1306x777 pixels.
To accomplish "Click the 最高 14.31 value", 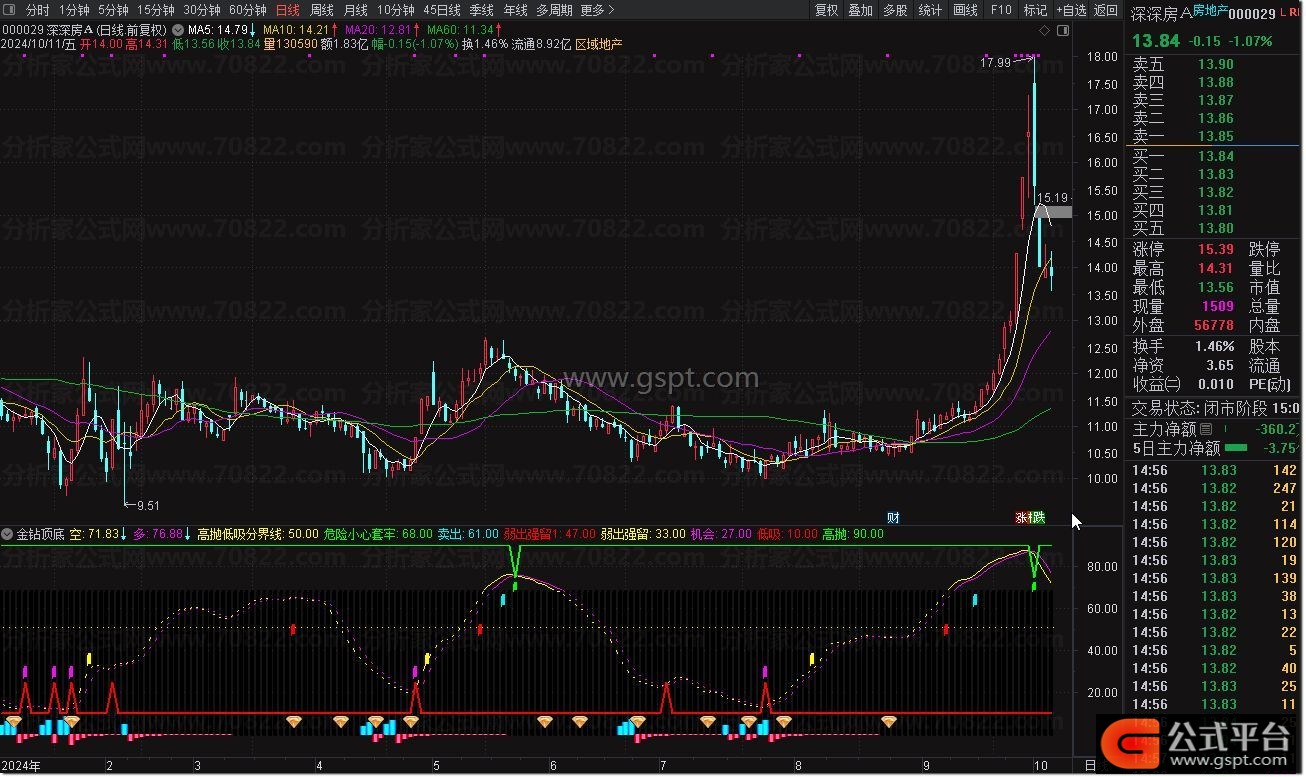I will click(1214, 268).
